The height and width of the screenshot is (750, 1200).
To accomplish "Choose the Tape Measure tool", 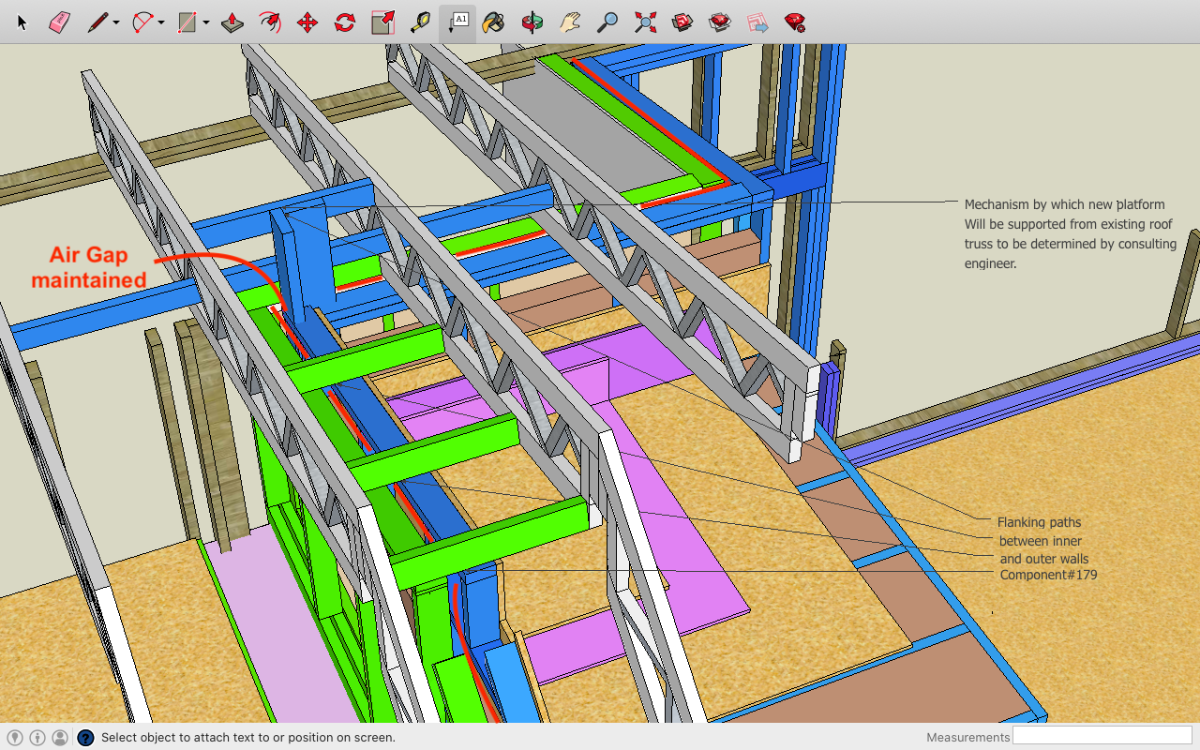I will point(420,21).
